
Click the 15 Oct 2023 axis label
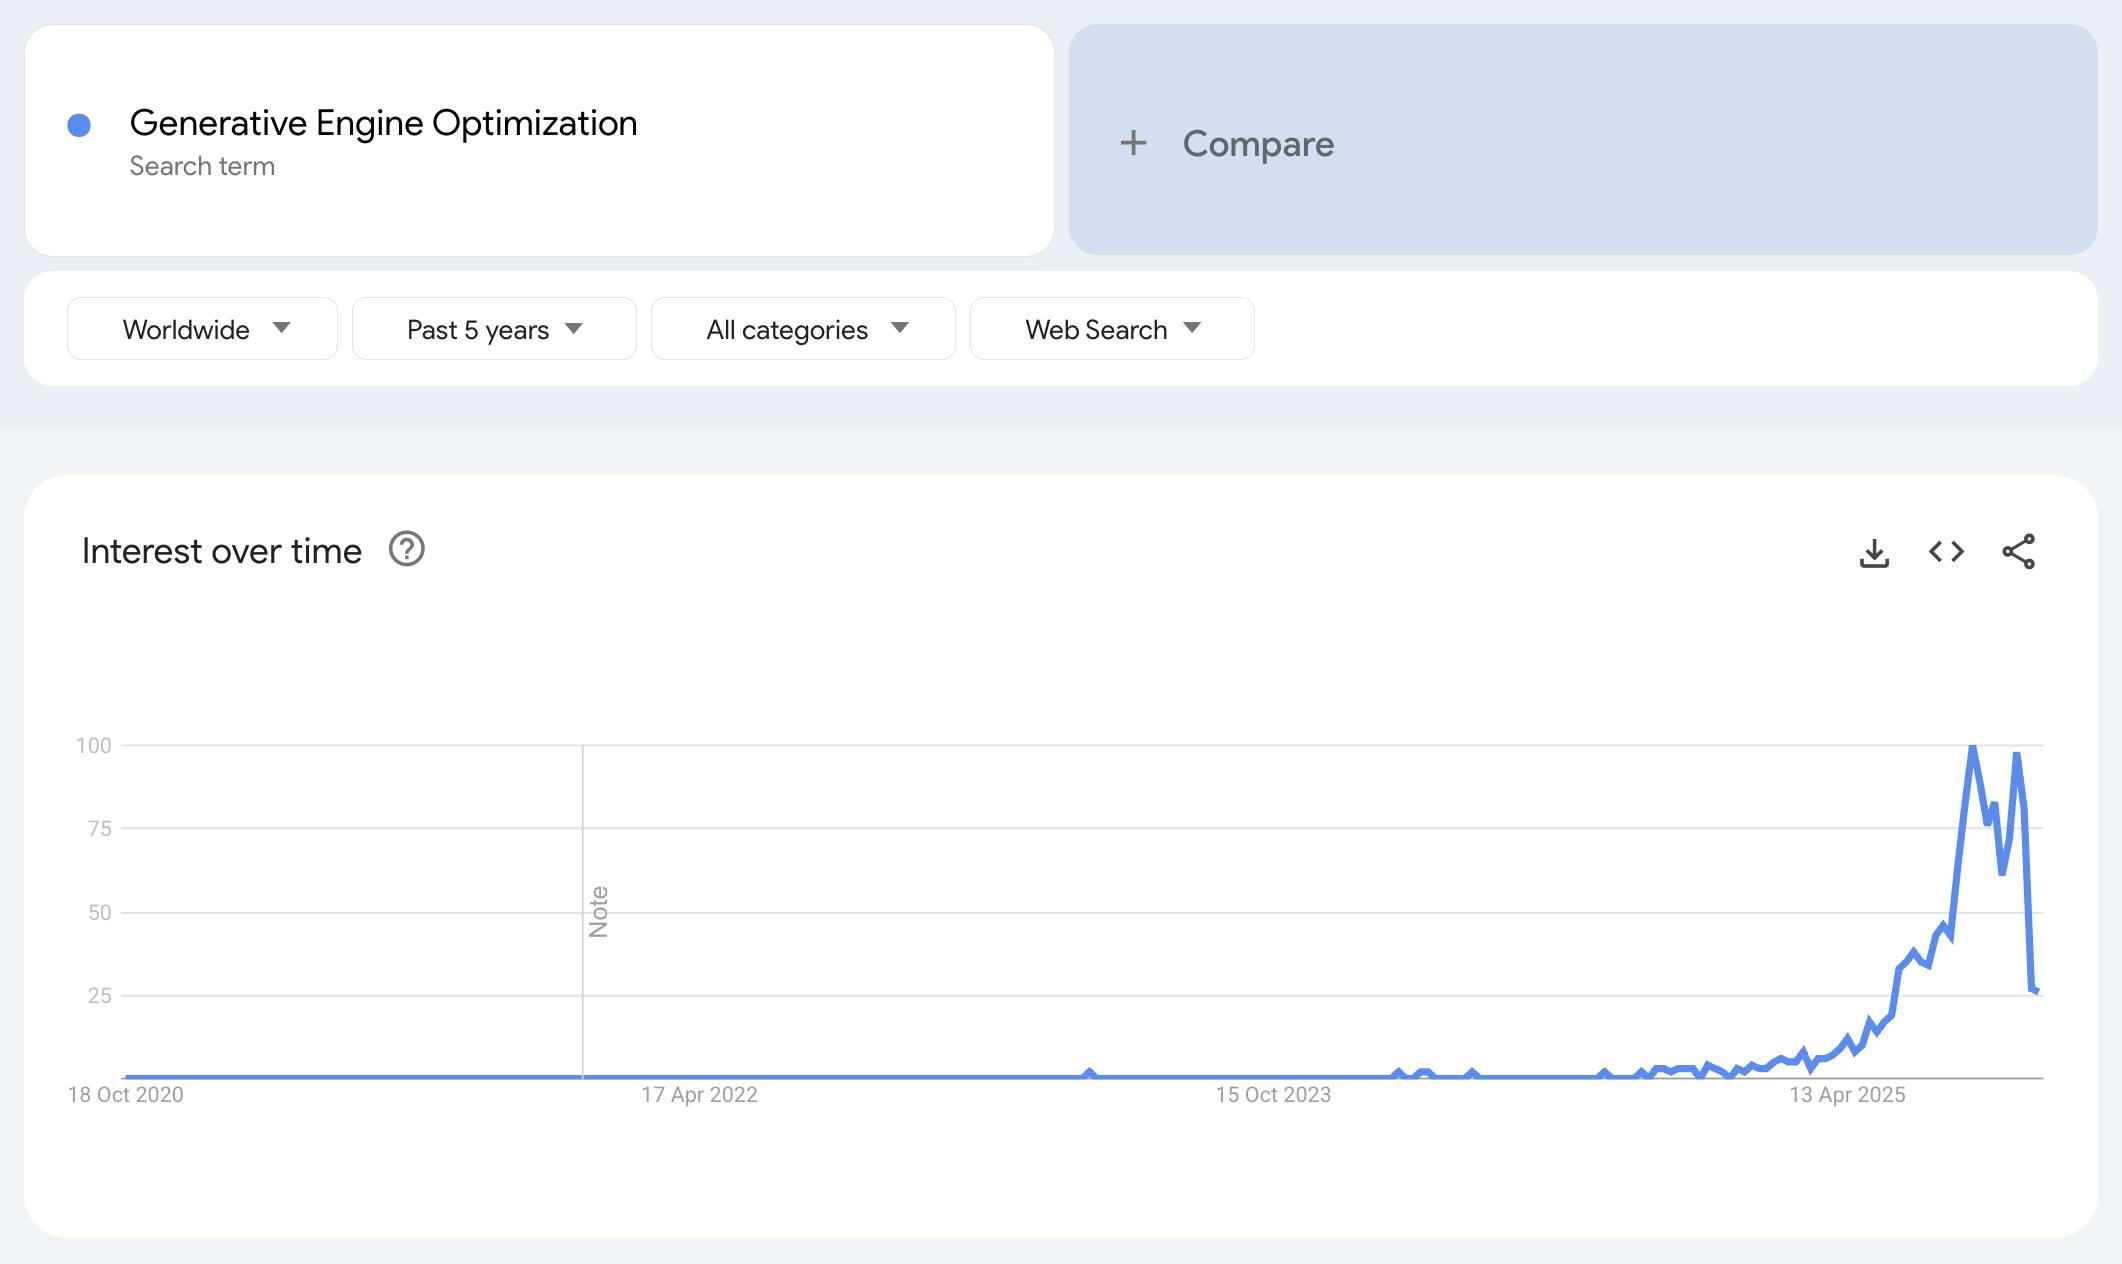tap(1273, 1095)
